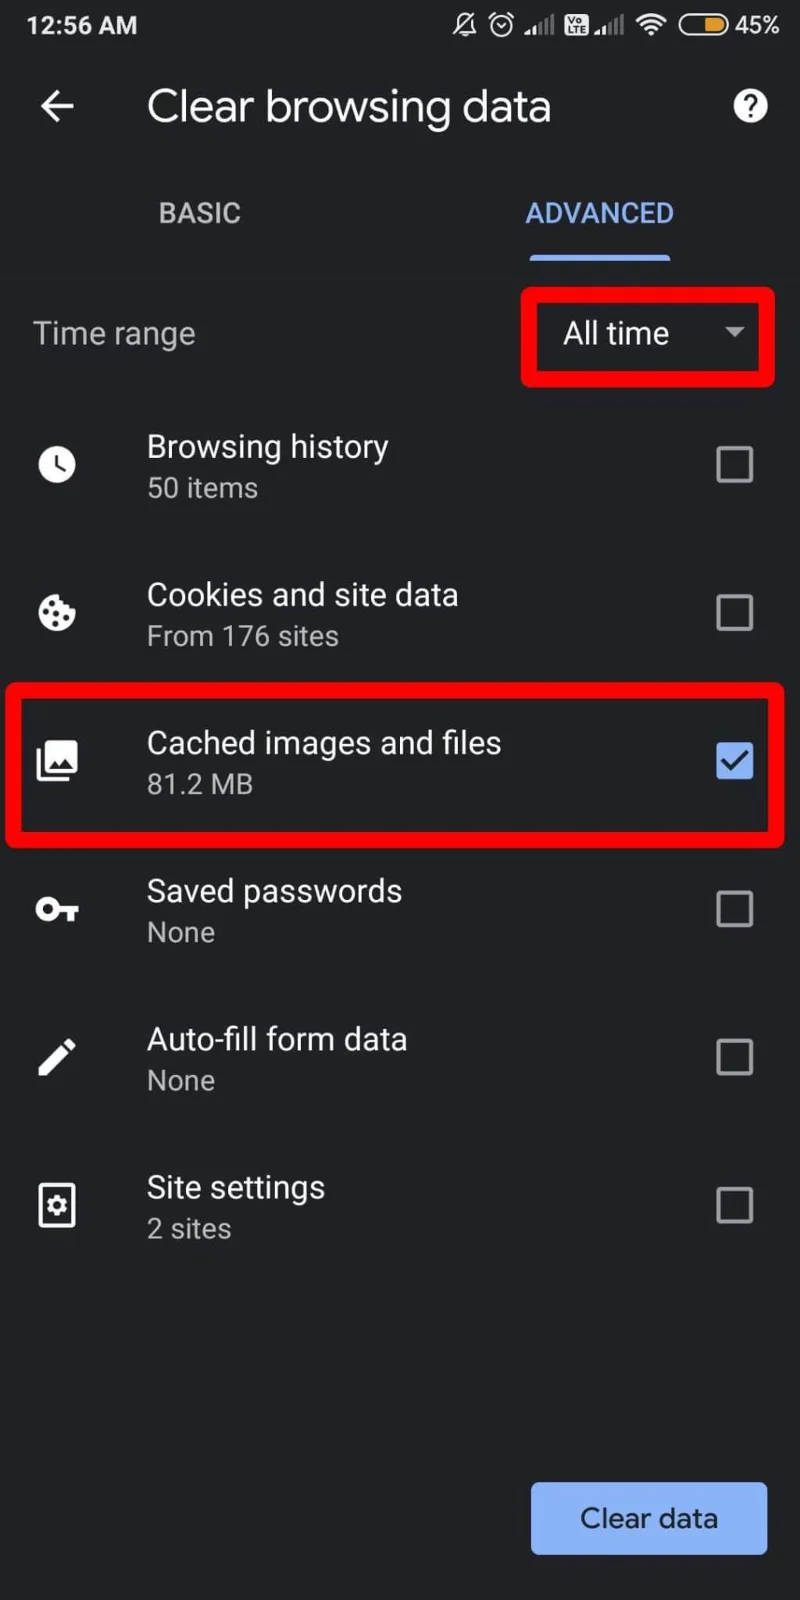Click the Site settings gear icon
The width and height of the screenshot is (800, 1600).
57,1205
